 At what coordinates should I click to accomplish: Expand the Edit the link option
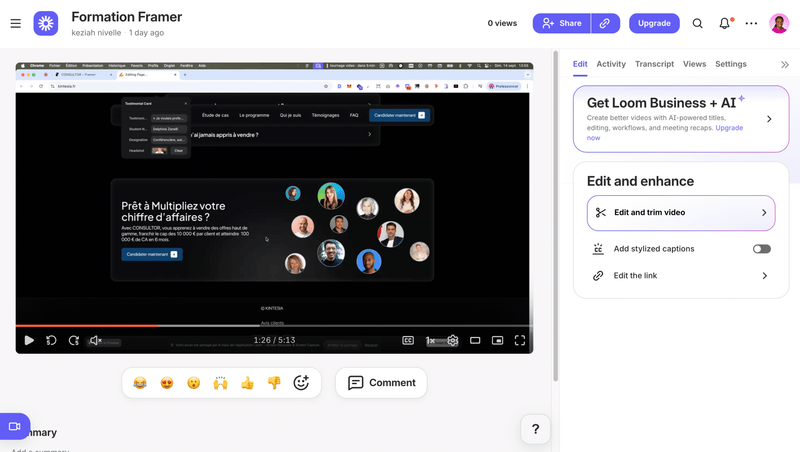pyautogui.click(x=681, y=276)
